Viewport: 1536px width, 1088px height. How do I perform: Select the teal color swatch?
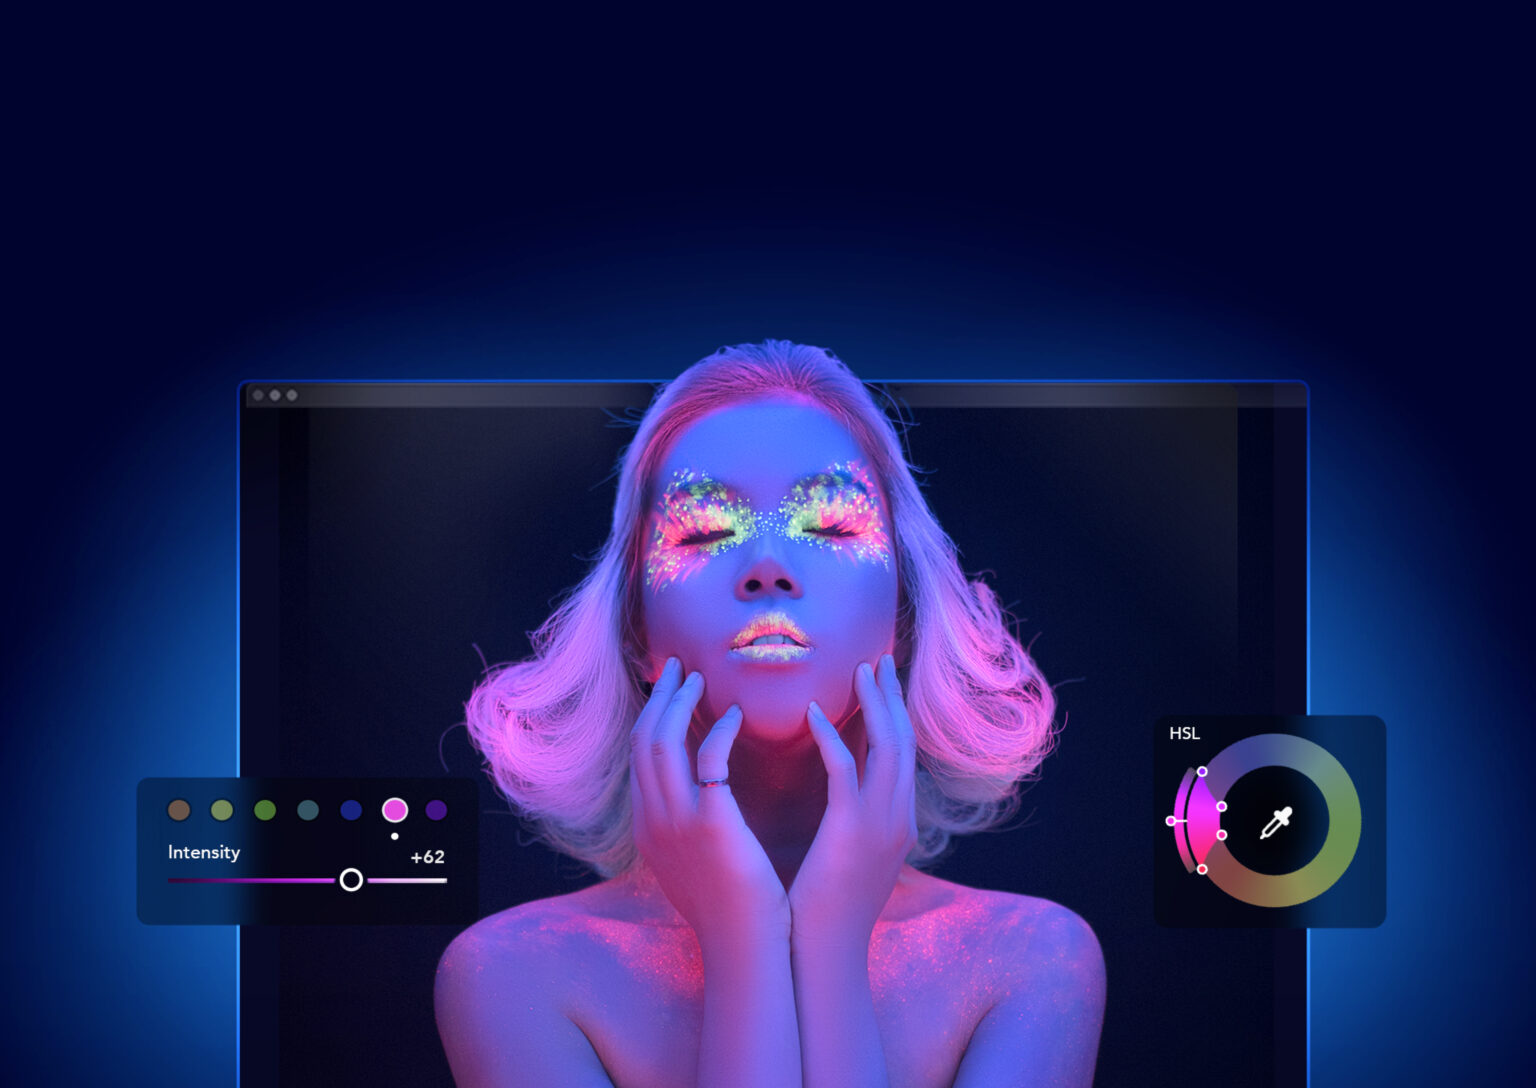pyautogui.click(x=308, y=810)
